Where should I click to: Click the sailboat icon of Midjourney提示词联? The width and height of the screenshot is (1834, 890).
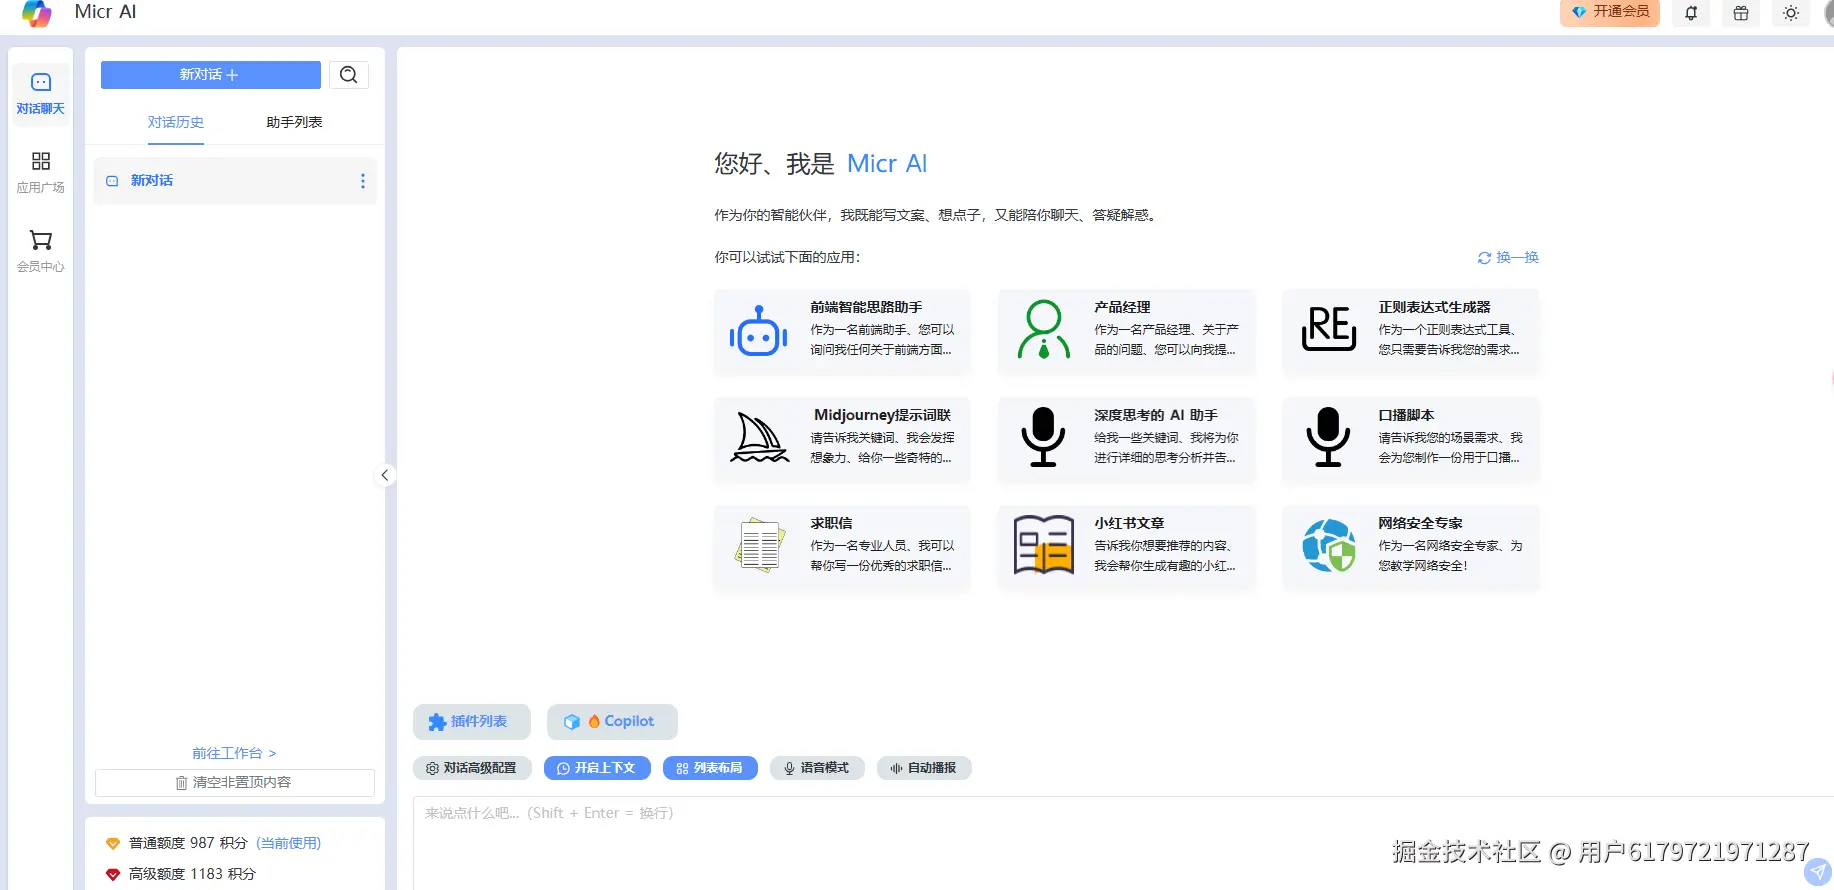(x=760, y=438)
